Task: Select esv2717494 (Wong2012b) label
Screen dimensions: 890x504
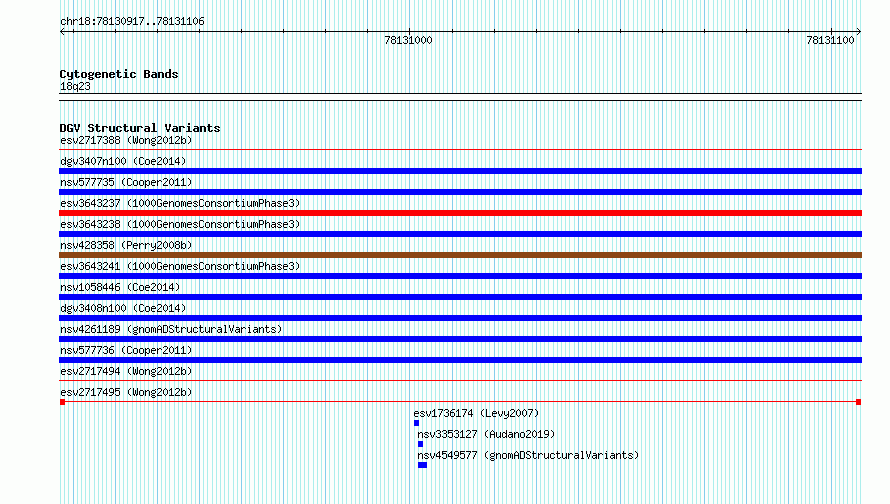Action: coord(126,371)
